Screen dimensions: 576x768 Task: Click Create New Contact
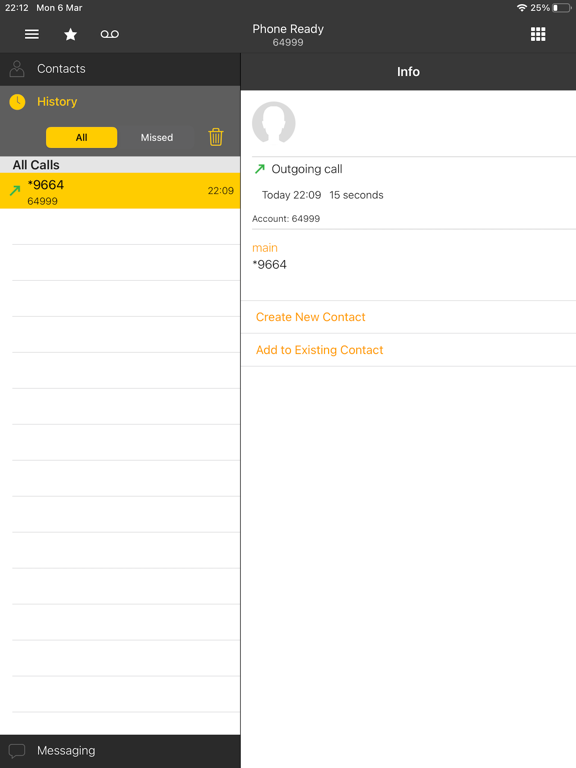[311, 317]
